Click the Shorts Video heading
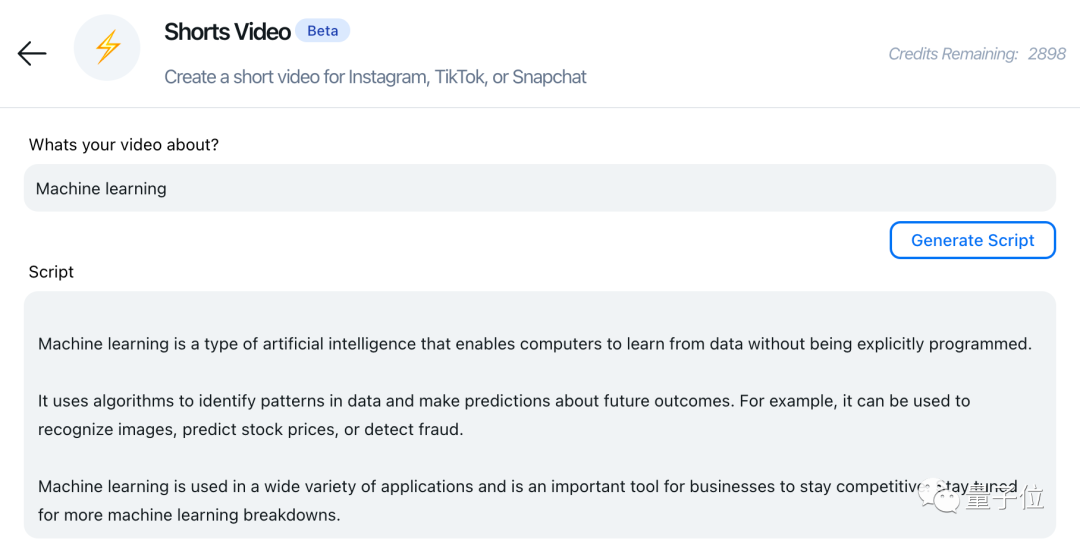The height and width of the screenshot is (545, 1080). pyautogui.click(x=227, y=32)
